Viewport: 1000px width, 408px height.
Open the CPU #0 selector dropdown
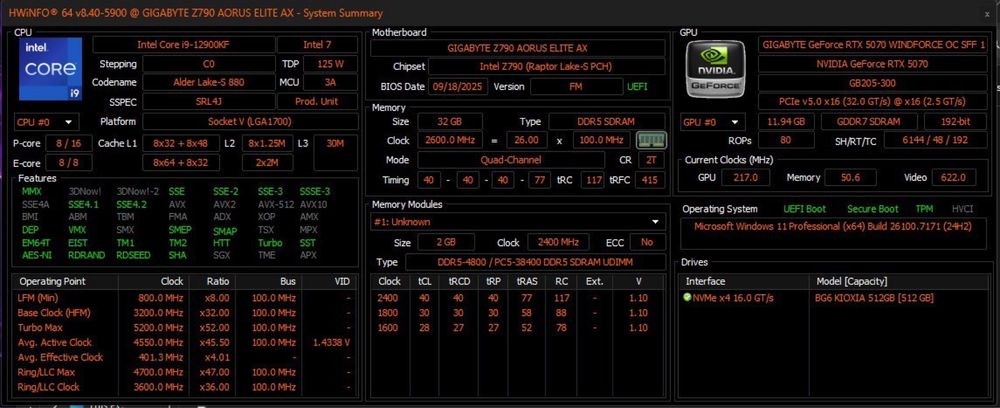[x=46, y=122]
